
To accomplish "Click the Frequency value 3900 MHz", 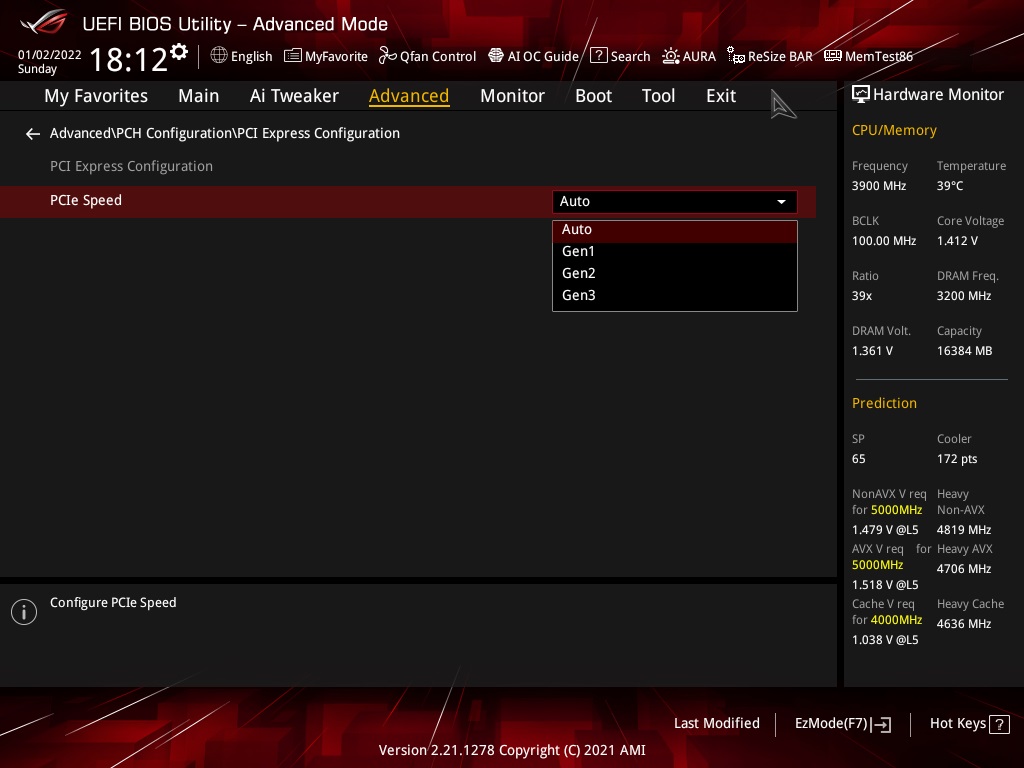I will click(879, 186).
